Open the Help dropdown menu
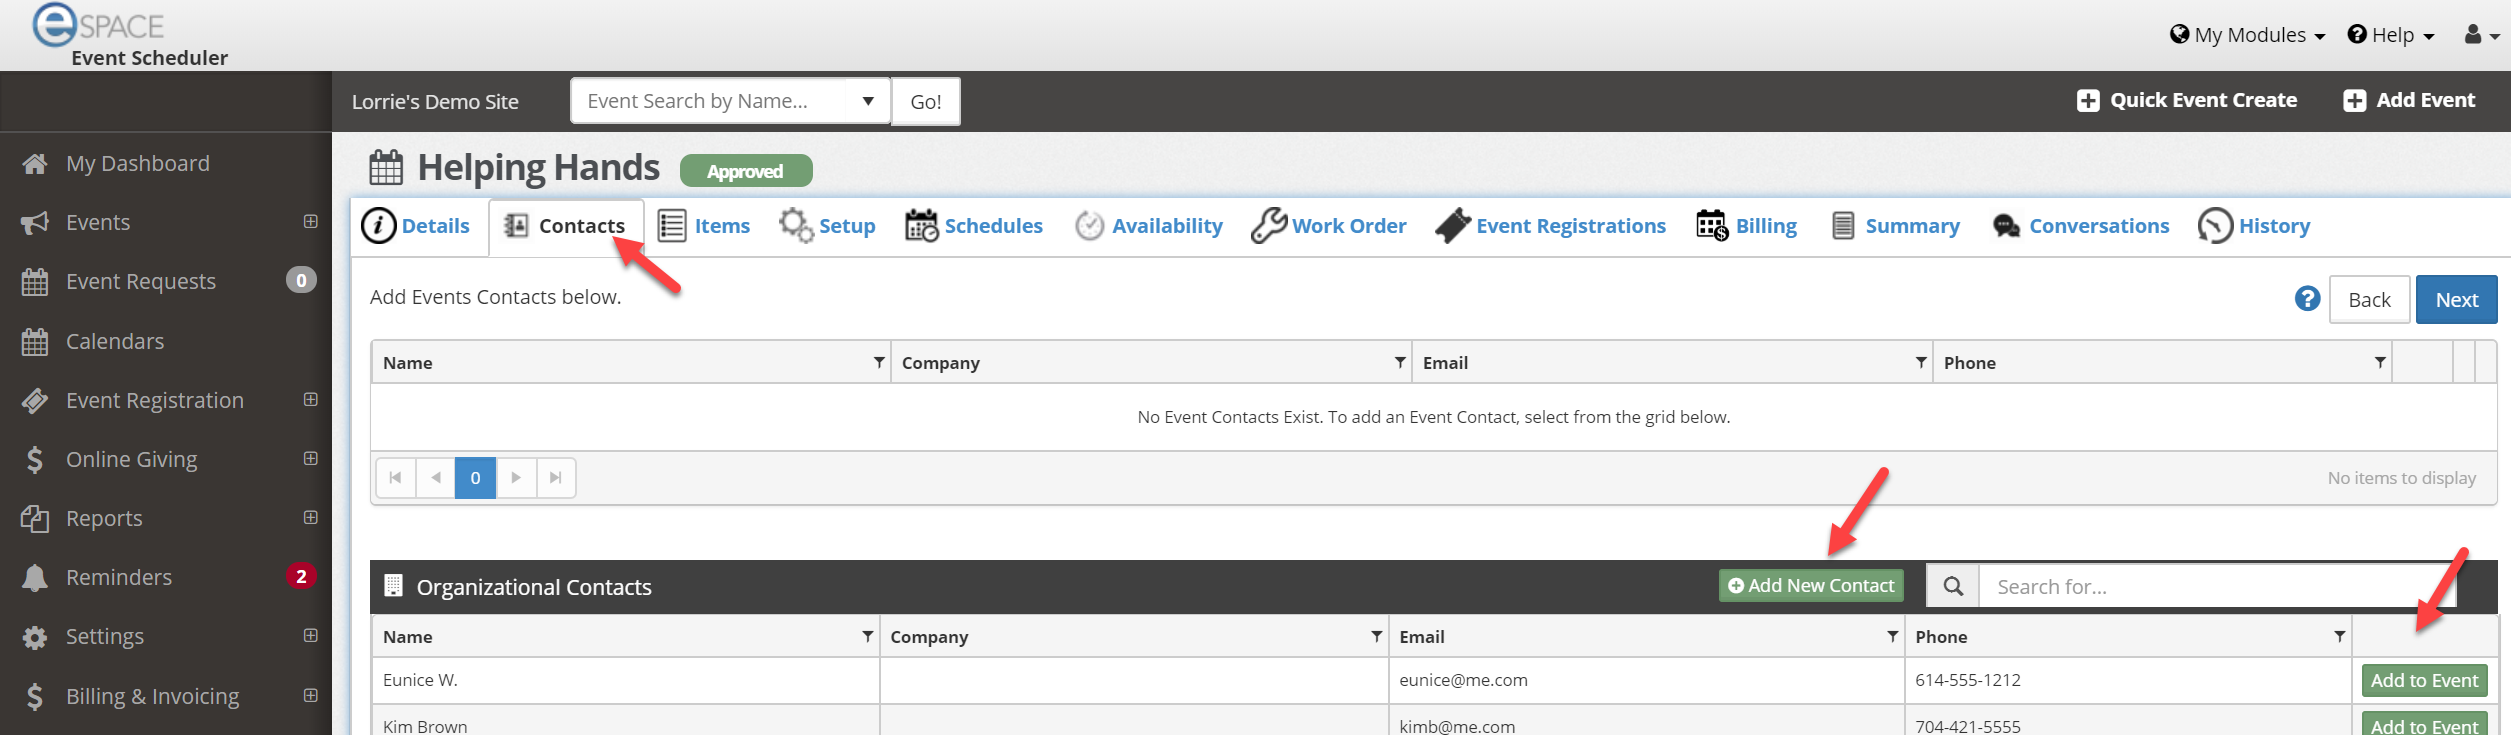The width and height of the screenshot is (2511, 735). (2391, 35)
